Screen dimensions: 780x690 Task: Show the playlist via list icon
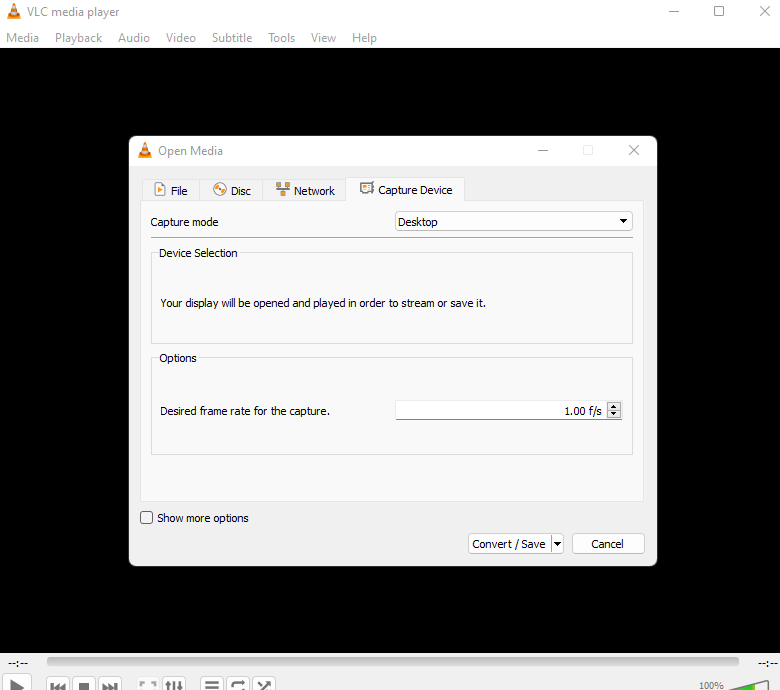212,685
